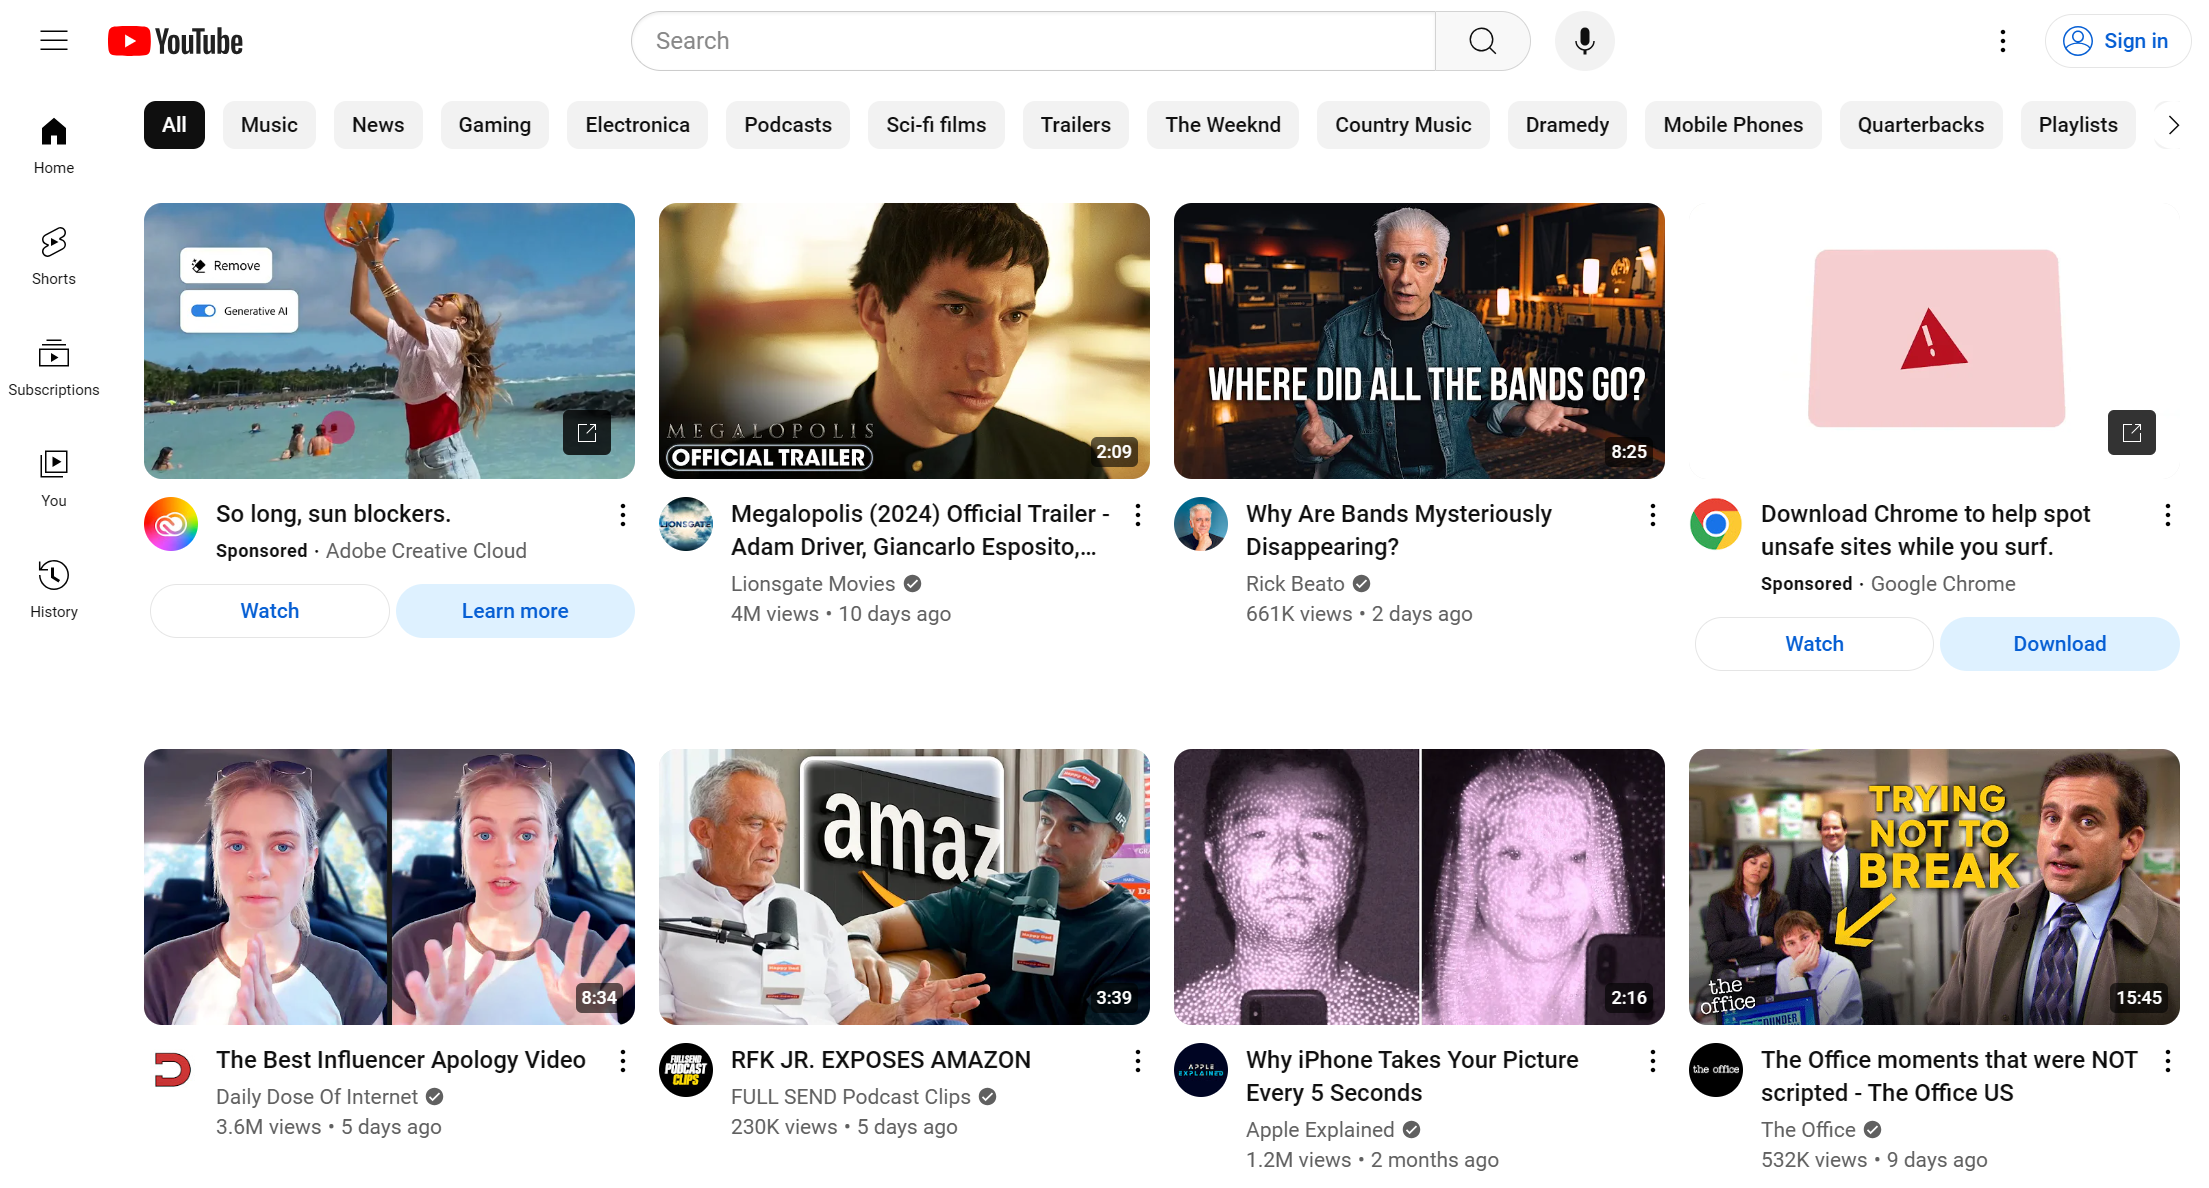
Task: Open the Adobe ad external link icon
Action: [x=587, y=432]
